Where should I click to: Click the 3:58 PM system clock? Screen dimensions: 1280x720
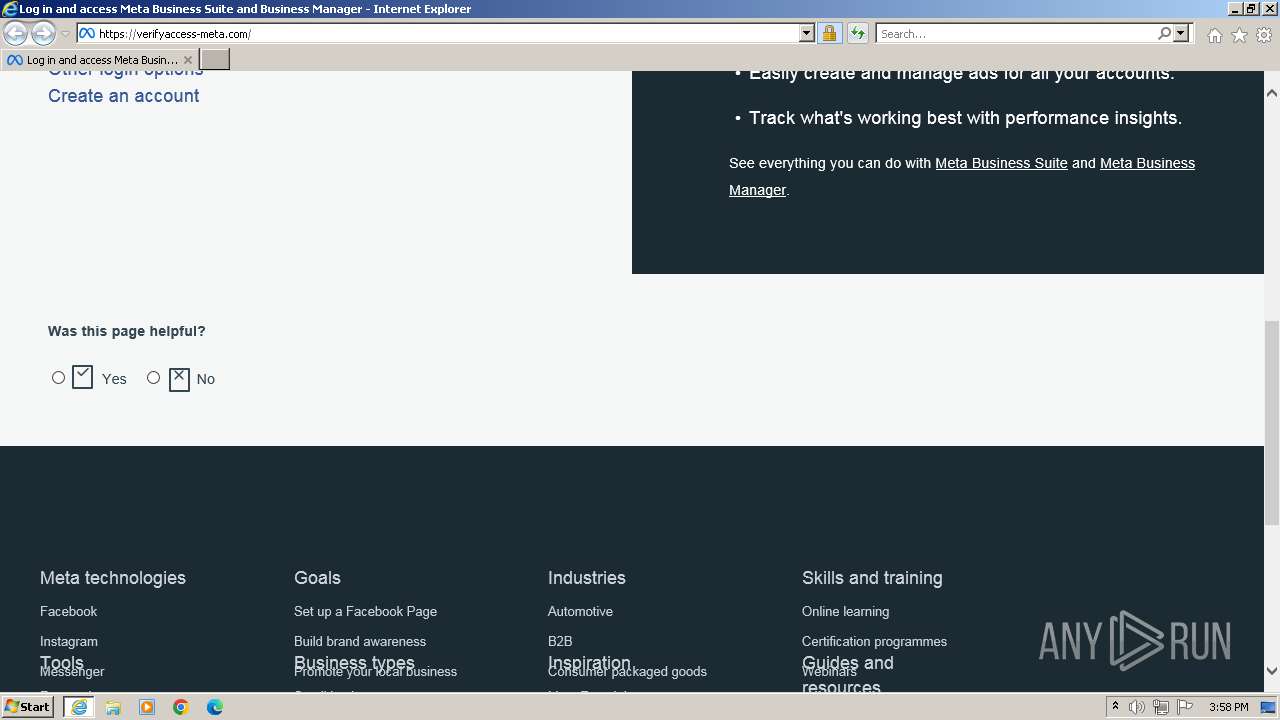pyautogui.click(x=1229, y=707)
